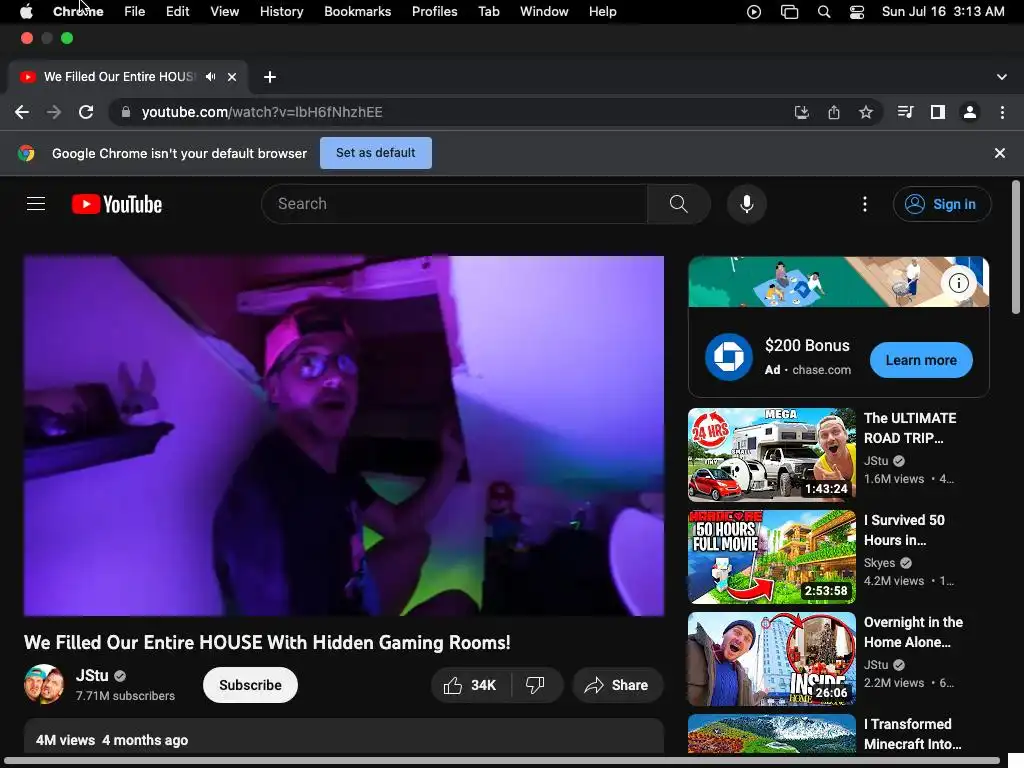Share this page using the share icon
Screen dimensions: 1024x768
[834, 112]
